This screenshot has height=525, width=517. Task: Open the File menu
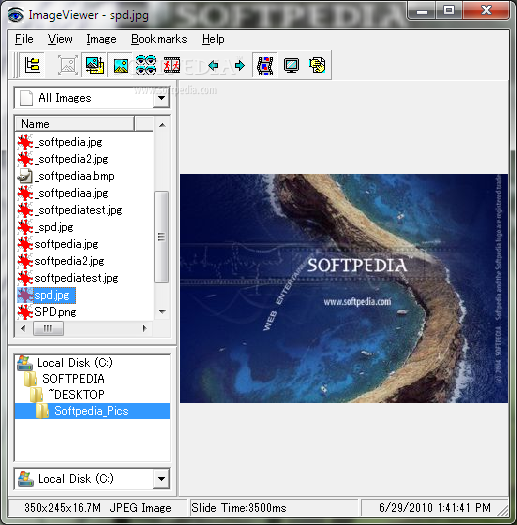click(24, 39)
